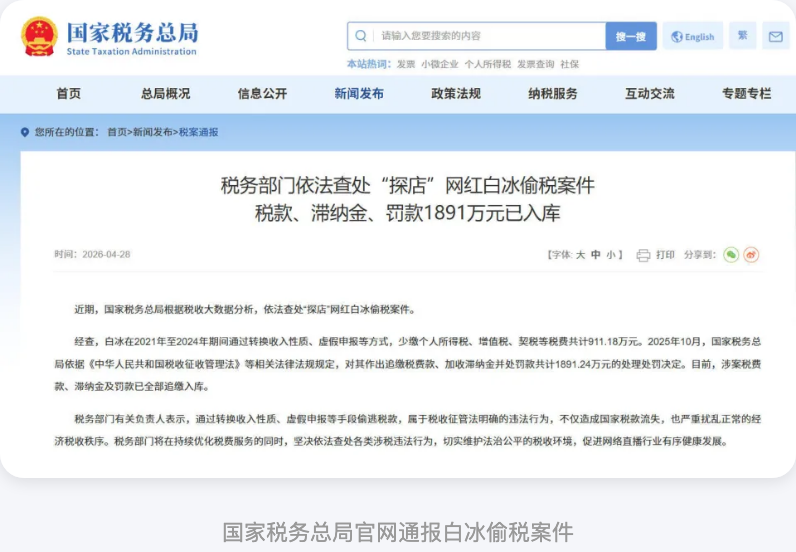Open the 总局概况 navigation tab
The height and width of the screenshot is (552, 796).
(165, 93)
